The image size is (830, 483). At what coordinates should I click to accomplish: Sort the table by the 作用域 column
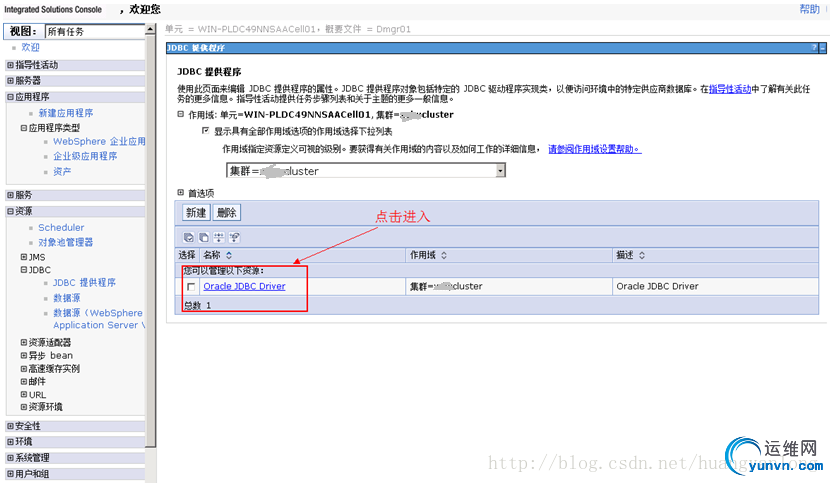pos(444,255)
